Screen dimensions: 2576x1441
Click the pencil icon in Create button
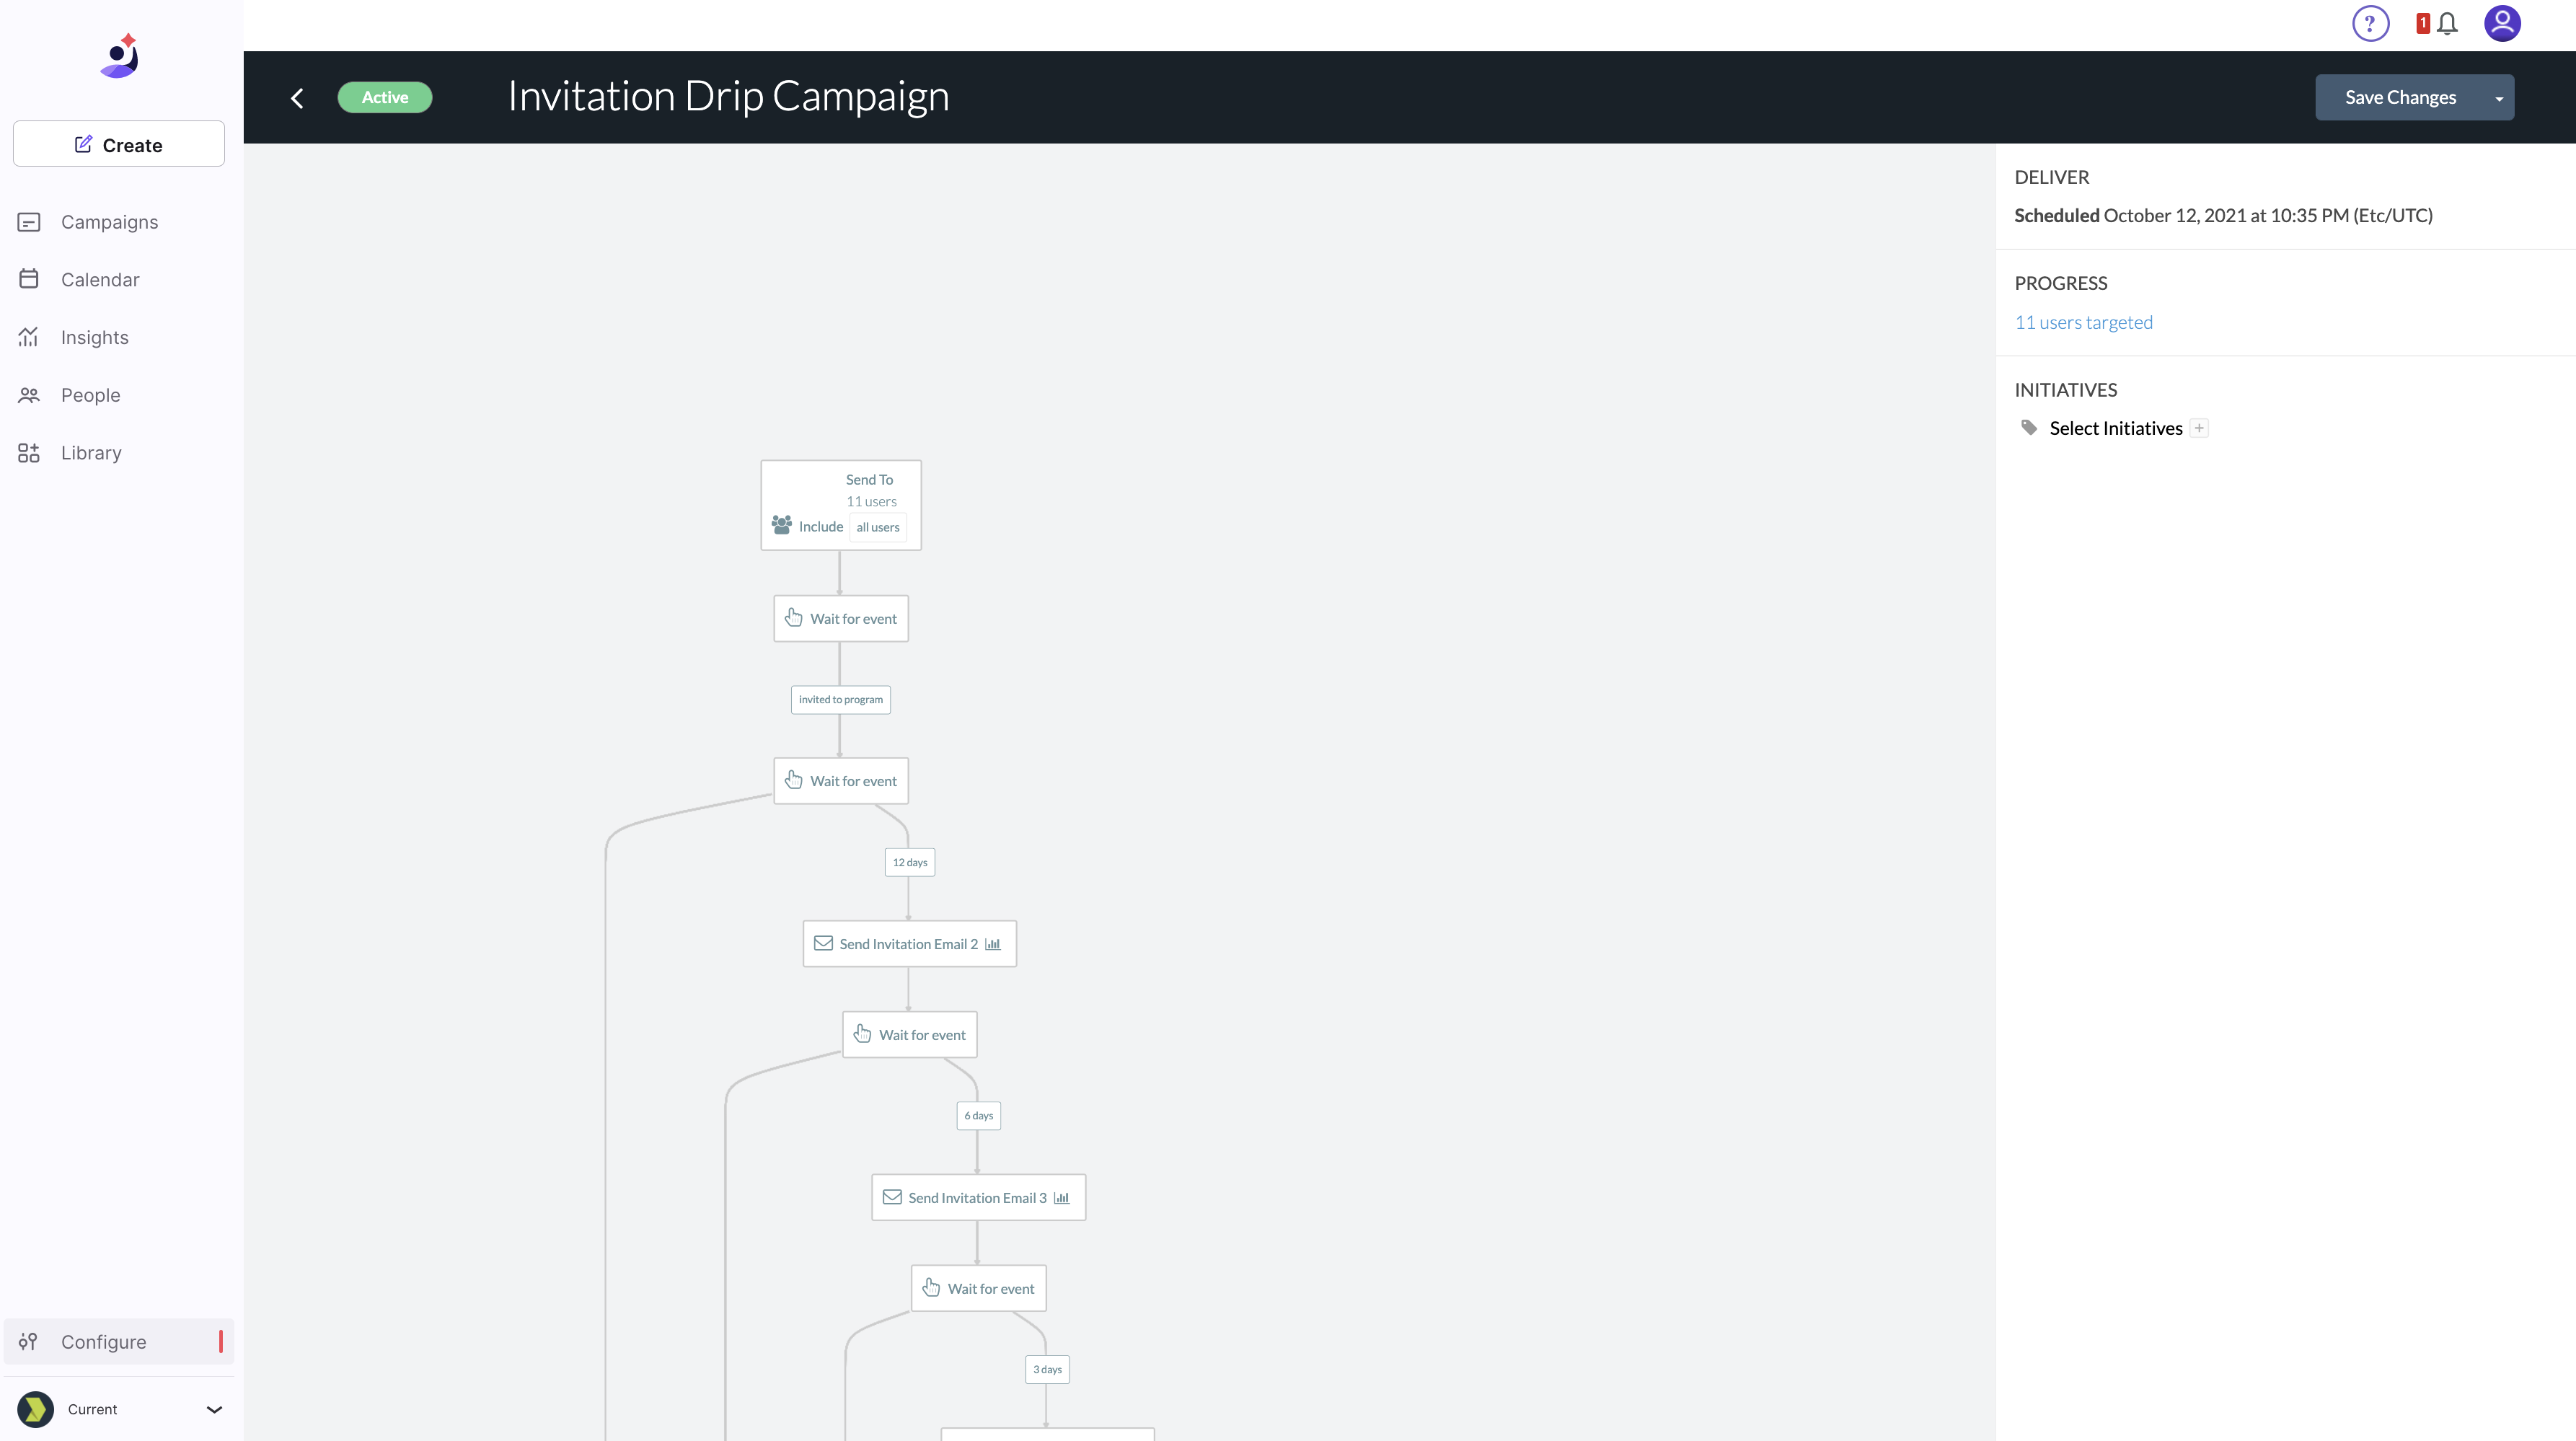coord(84,144)
